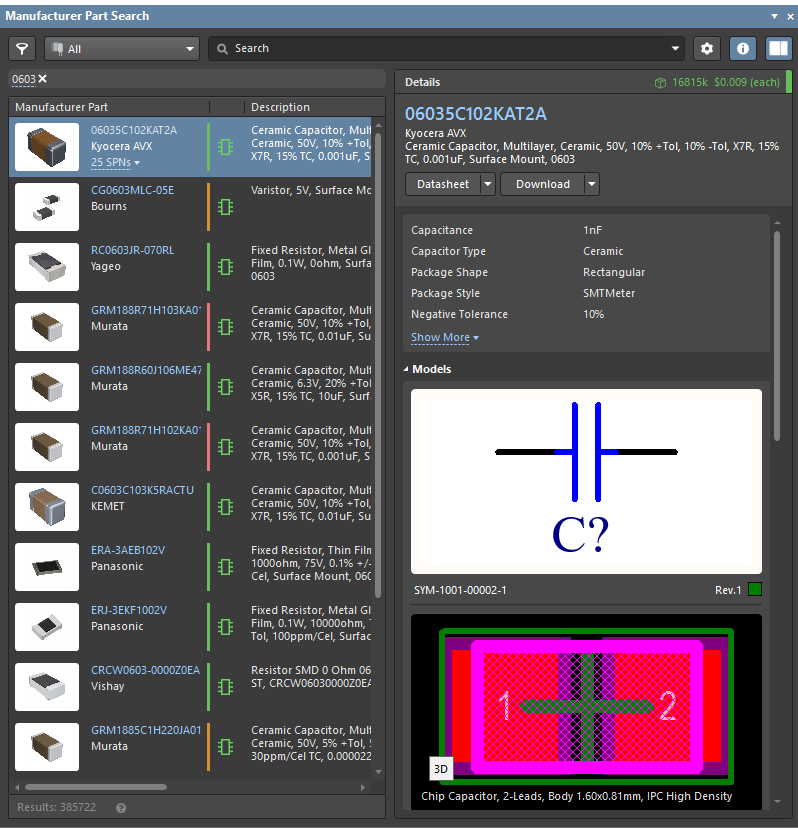Switch footprint preview to 3D view

click(x=441, y=768)
